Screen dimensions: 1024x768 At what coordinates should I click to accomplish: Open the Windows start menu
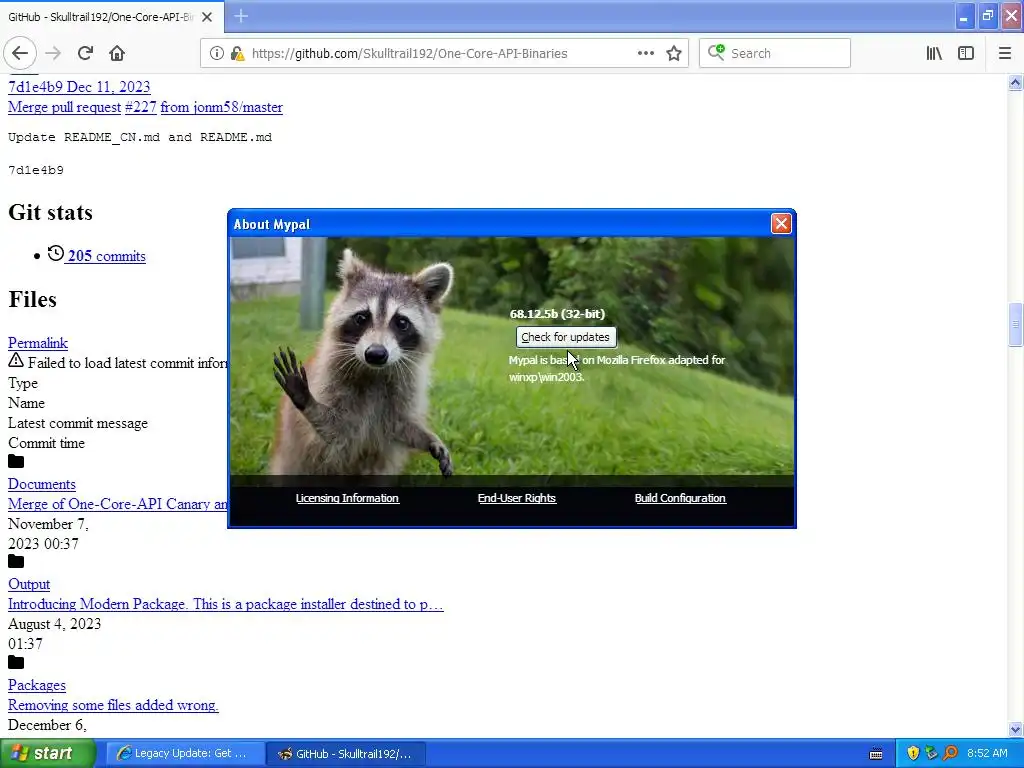tap(47, 754)
